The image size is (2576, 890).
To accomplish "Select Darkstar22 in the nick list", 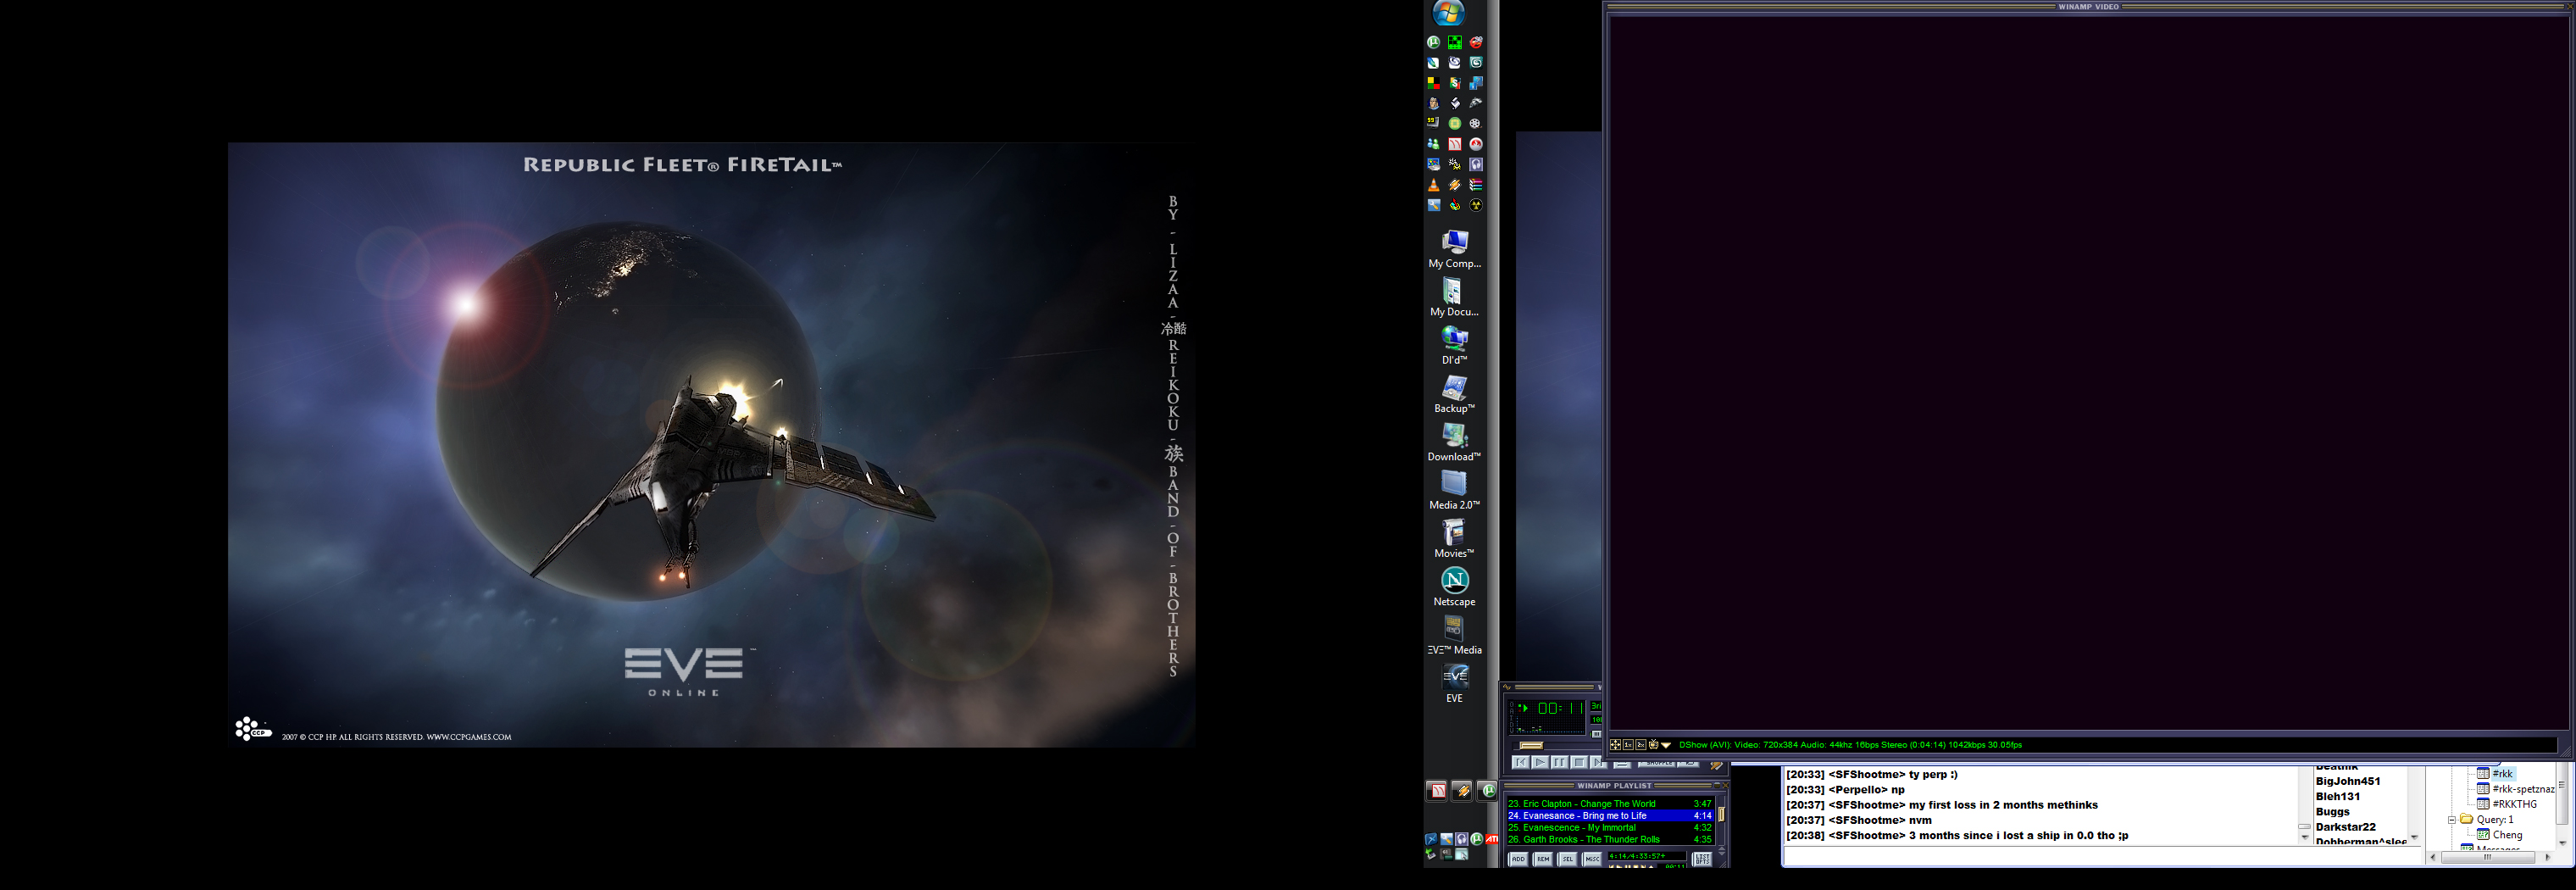I will (x=2346, y=827).
